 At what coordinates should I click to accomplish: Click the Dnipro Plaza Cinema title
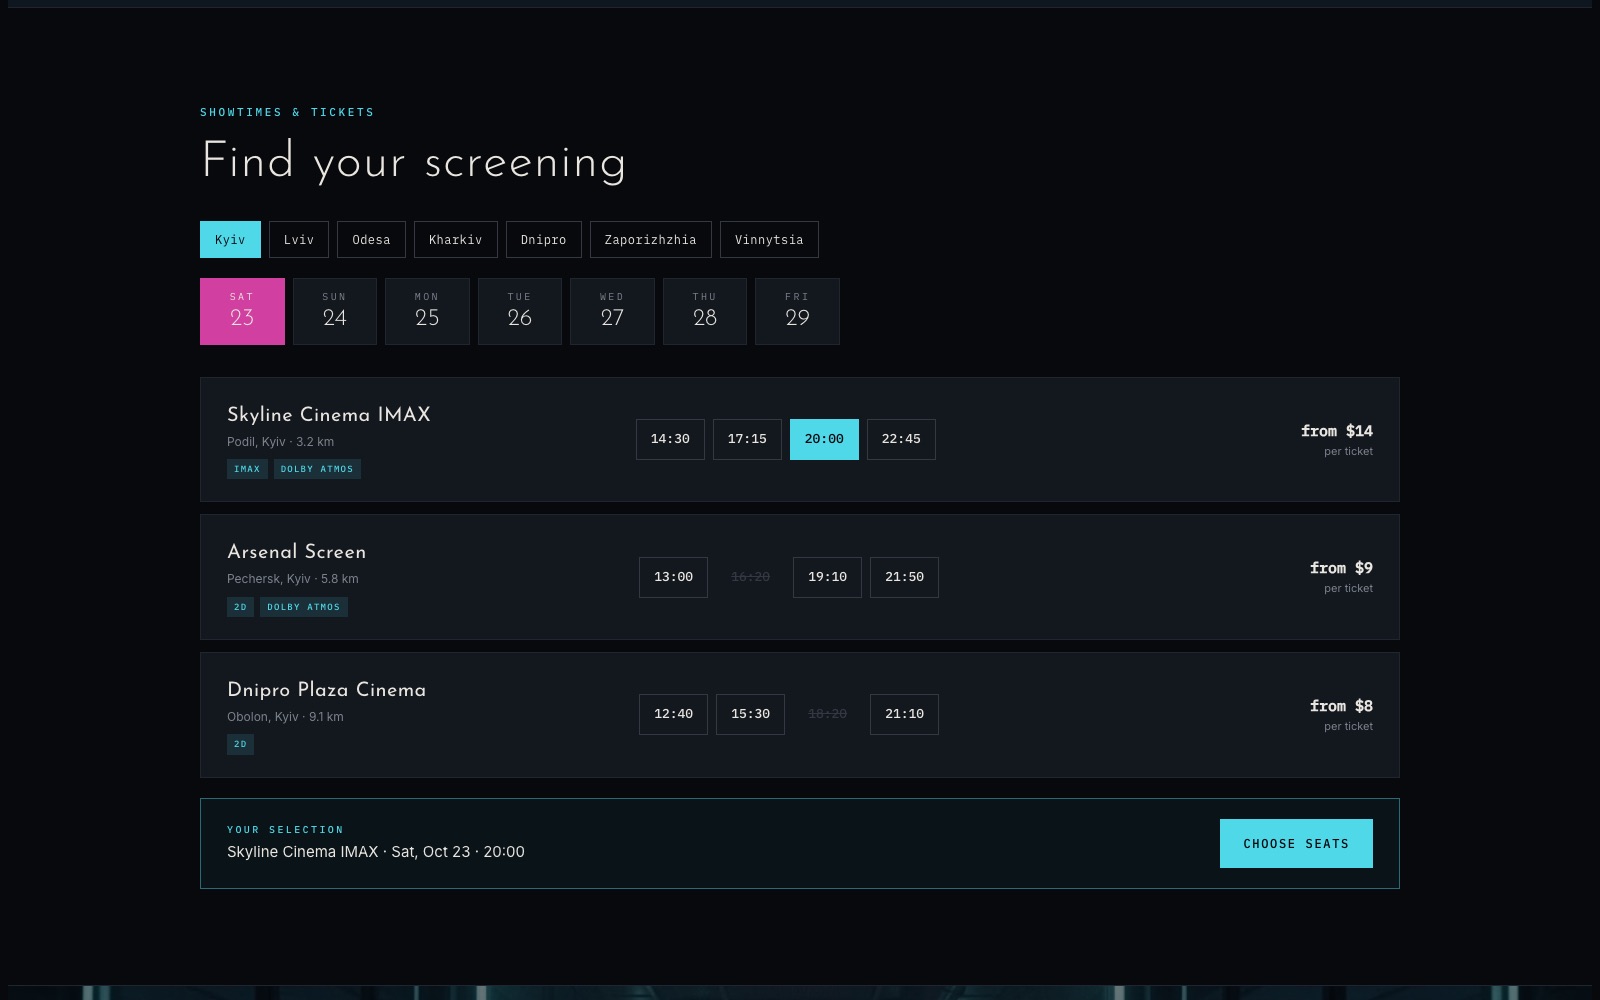[327, 690]
